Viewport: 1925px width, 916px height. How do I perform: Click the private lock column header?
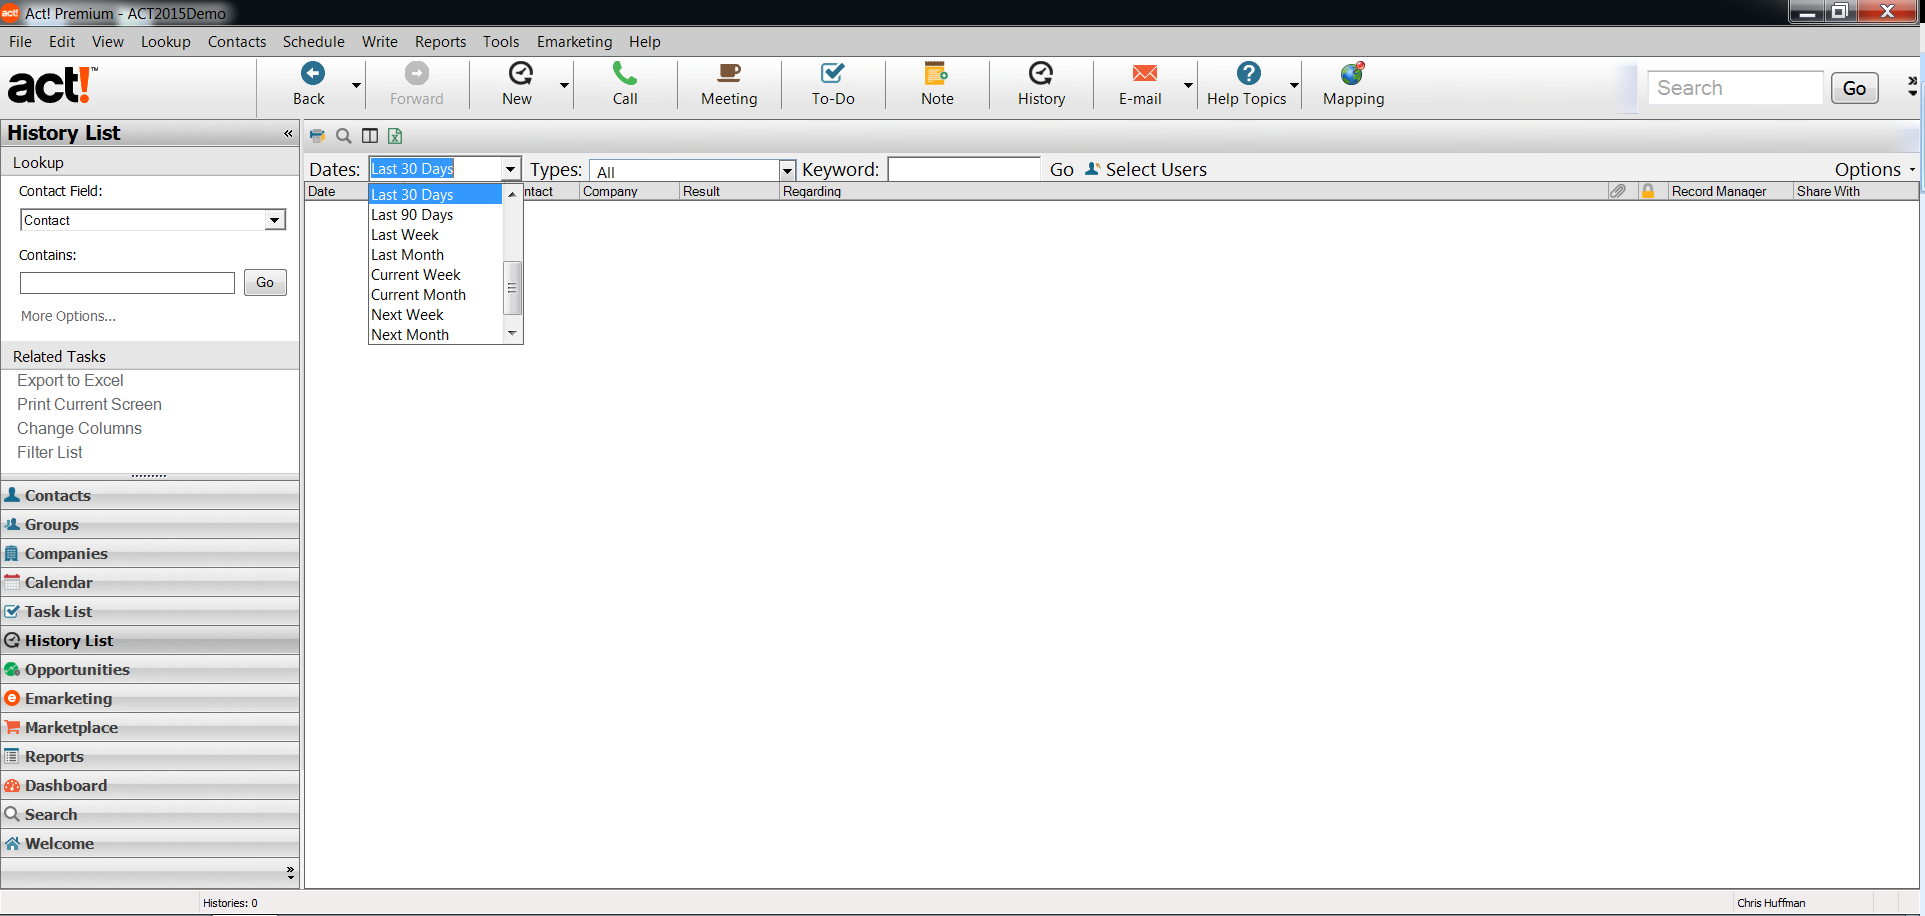[1648, 191]
